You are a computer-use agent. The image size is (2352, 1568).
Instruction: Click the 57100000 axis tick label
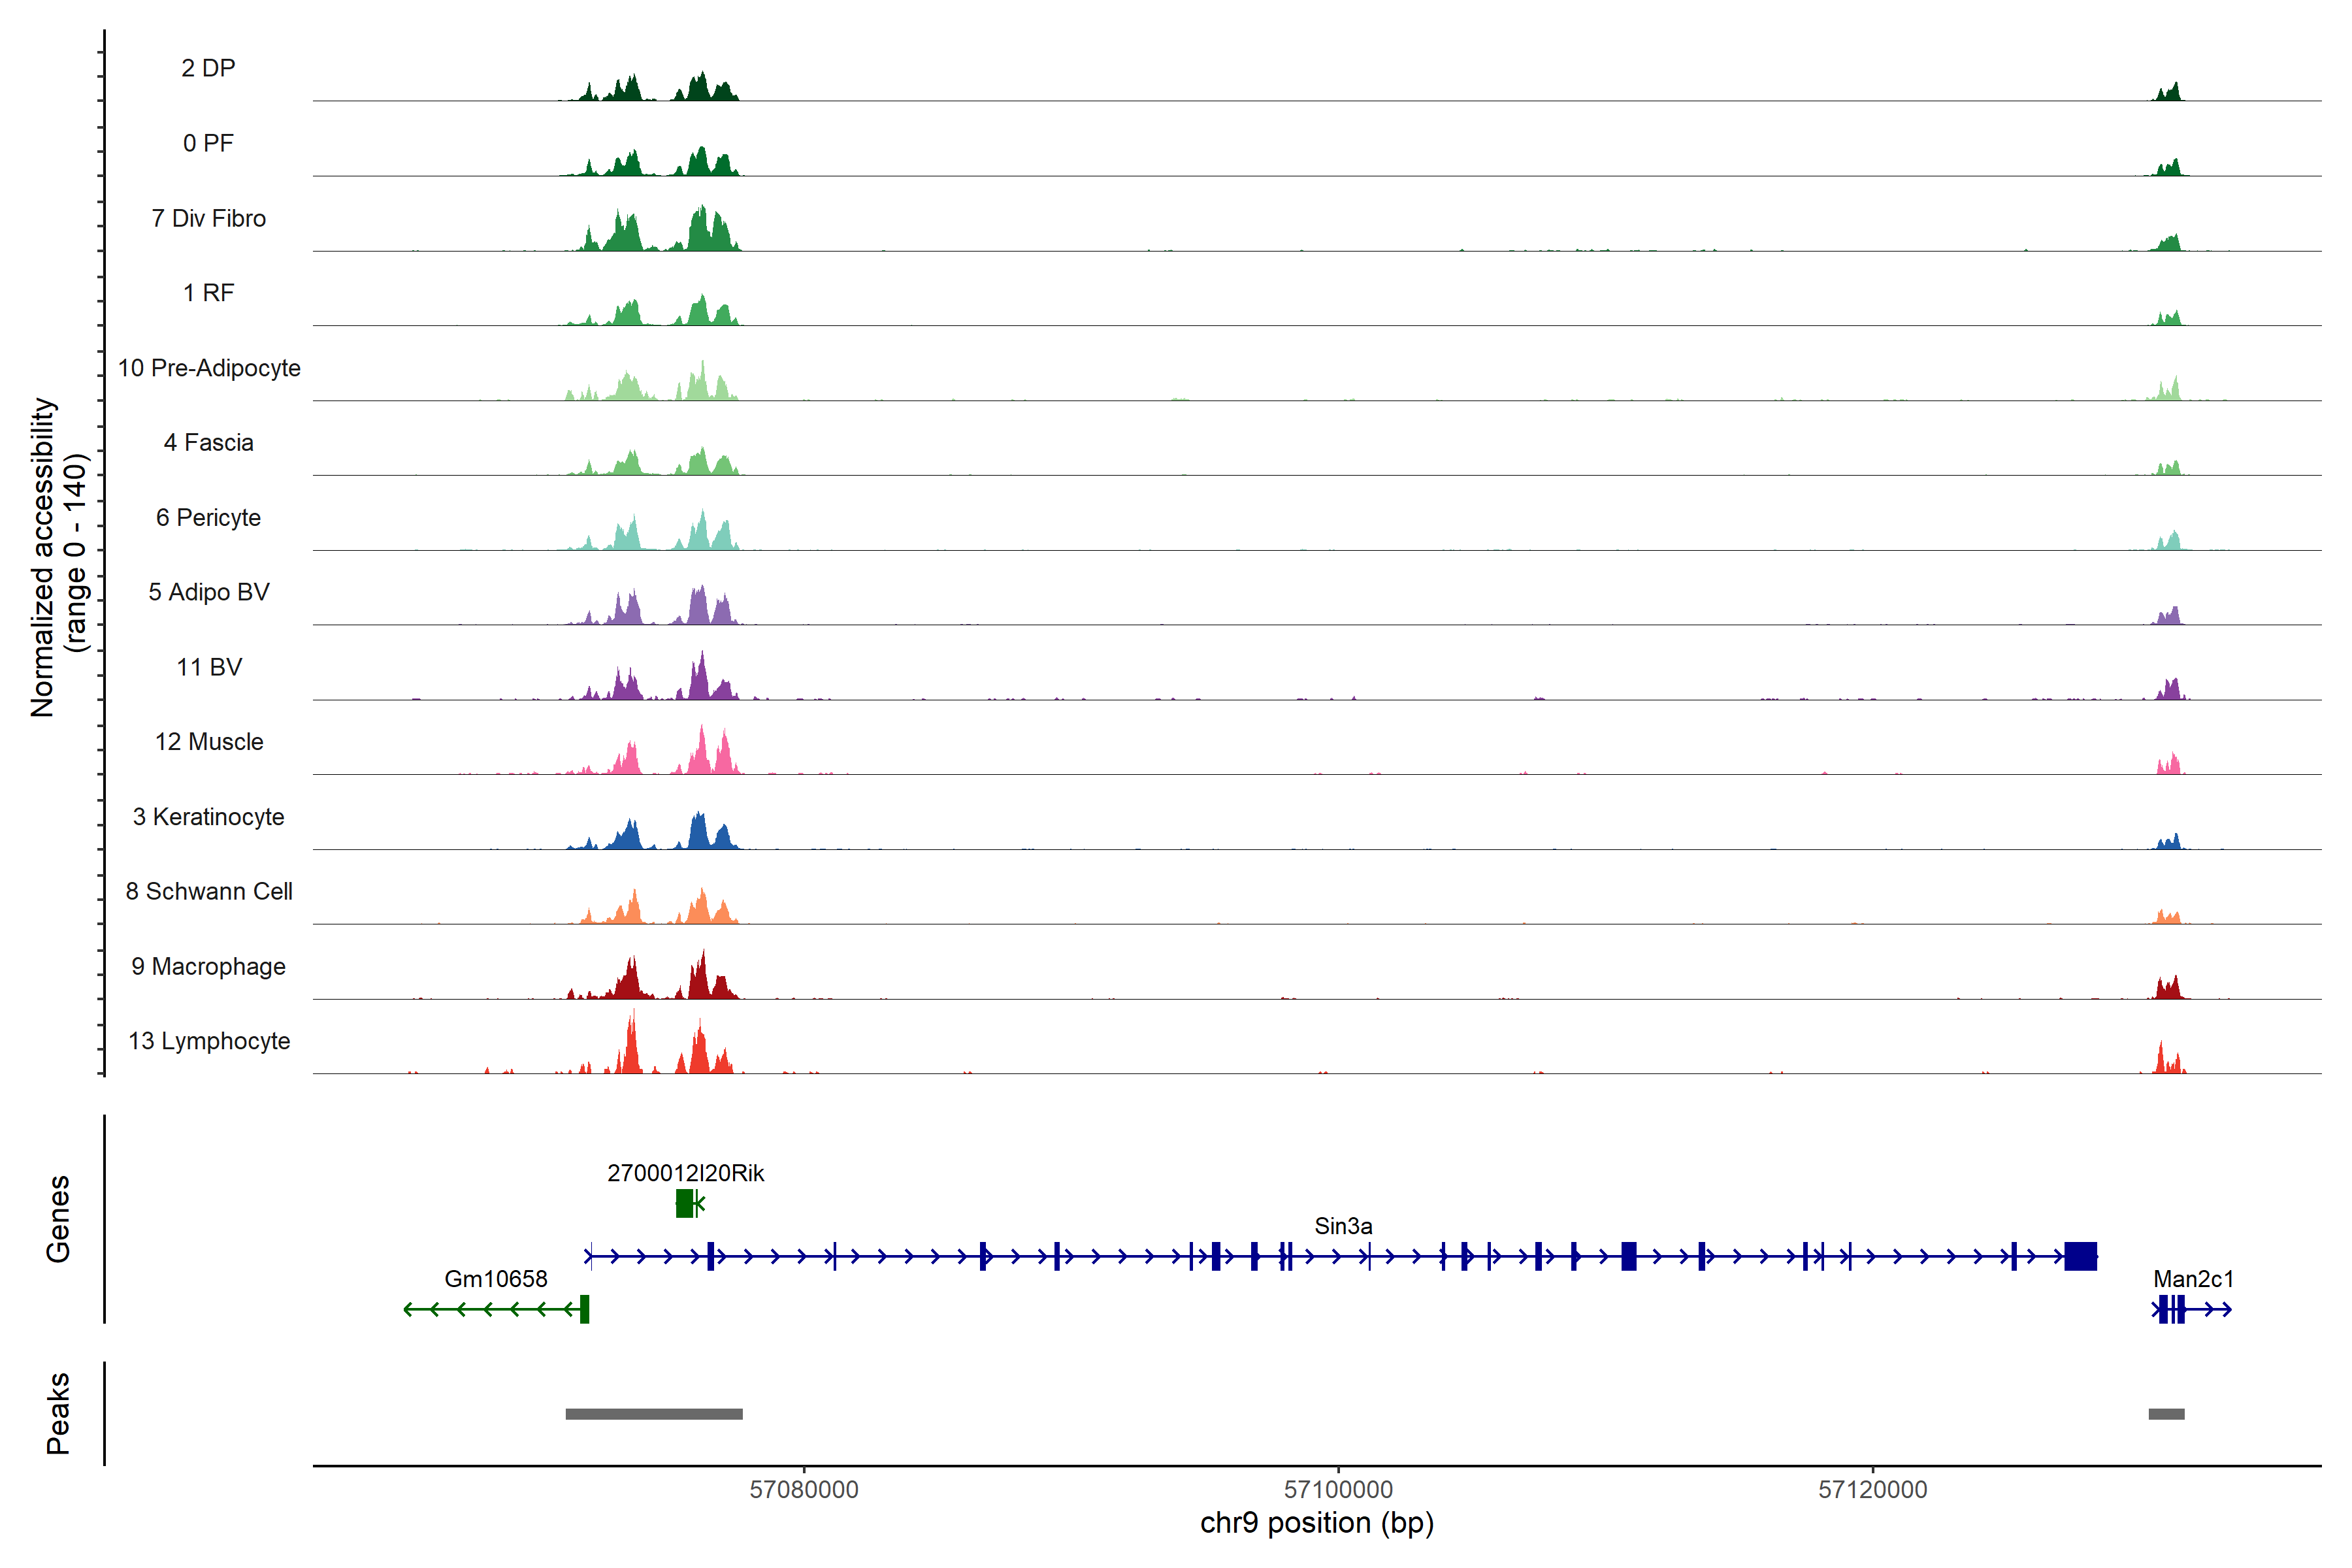tap(1338, 1489)
